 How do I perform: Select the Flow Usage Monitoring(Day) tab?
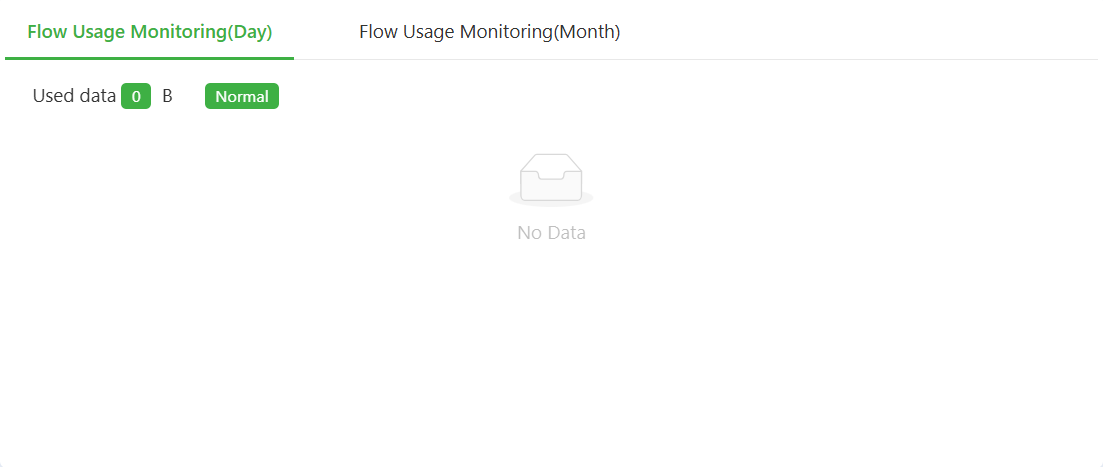(150, 32)
